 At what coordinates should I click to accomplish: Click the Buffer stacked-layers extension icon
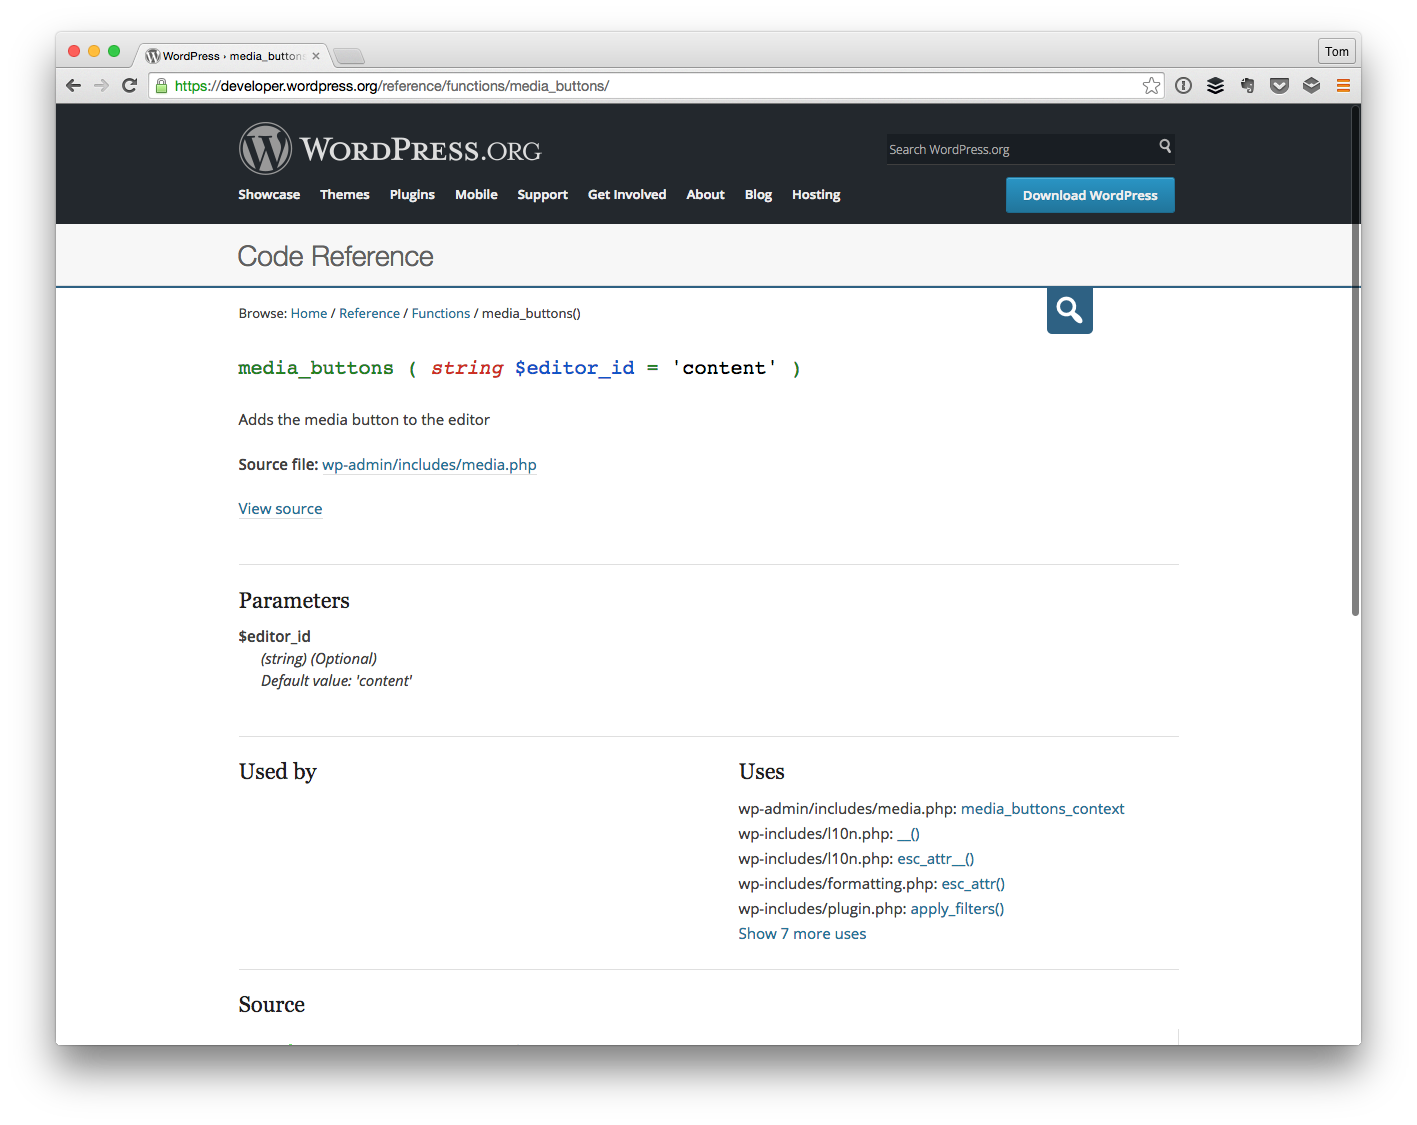(x=1215, y=85)
